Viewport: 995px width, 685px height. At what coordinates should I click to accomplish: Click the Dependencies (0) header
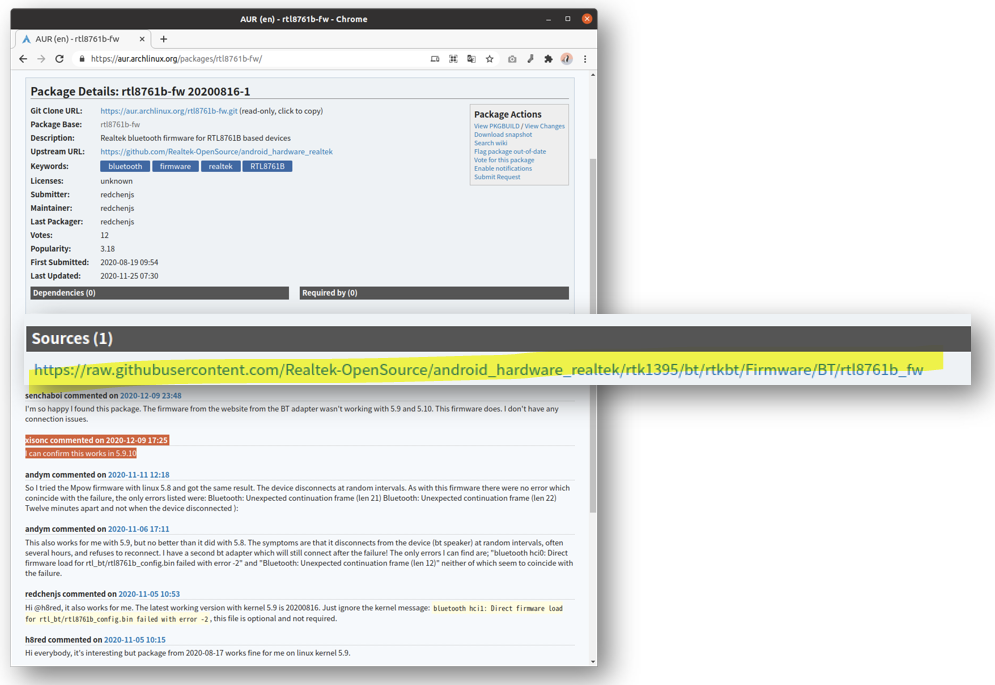pos(159,293)
